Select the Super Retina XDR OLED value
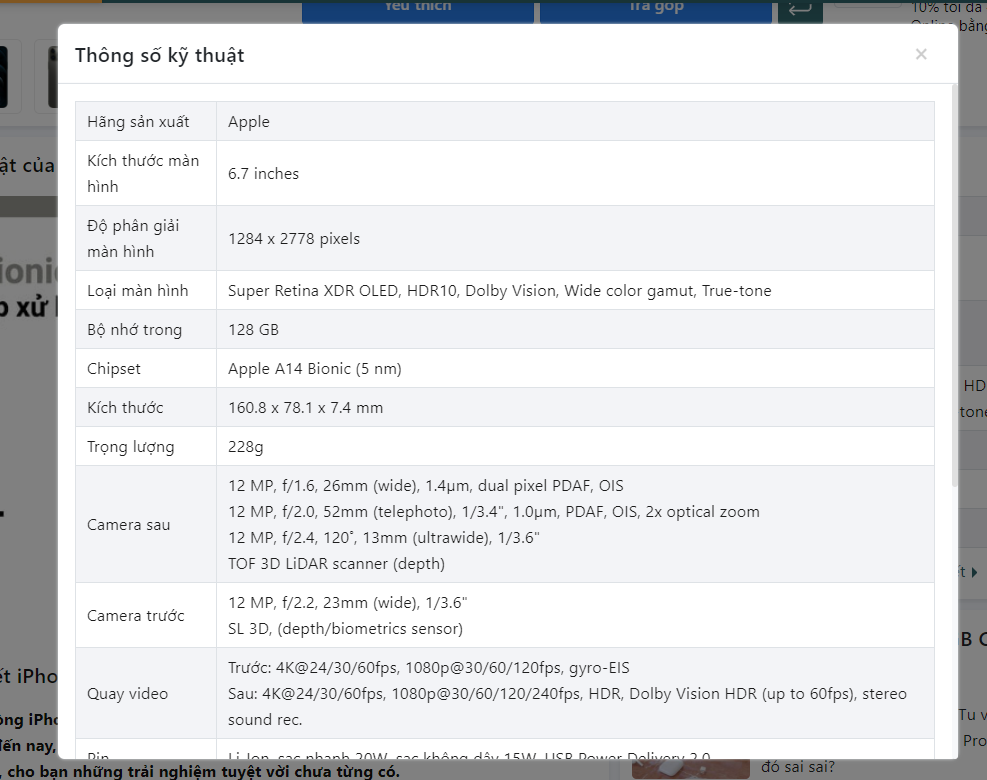Viewport: 987px width, 780px height. click(499, 290)
